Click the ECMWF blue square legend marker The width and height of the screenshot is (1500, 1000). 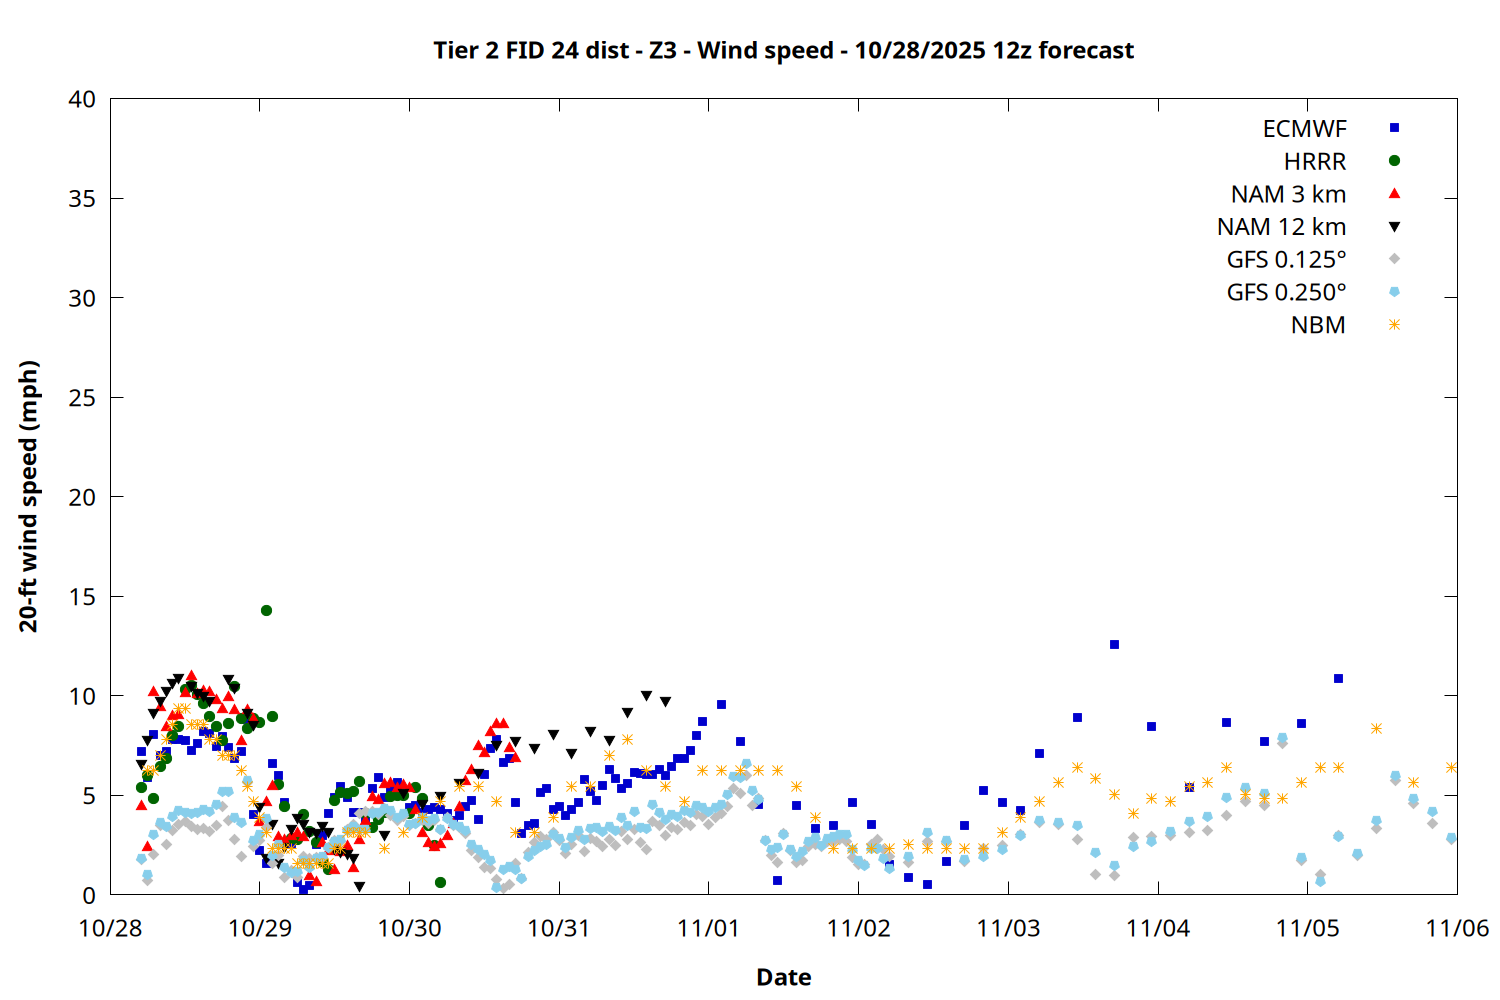point(1394,128)
